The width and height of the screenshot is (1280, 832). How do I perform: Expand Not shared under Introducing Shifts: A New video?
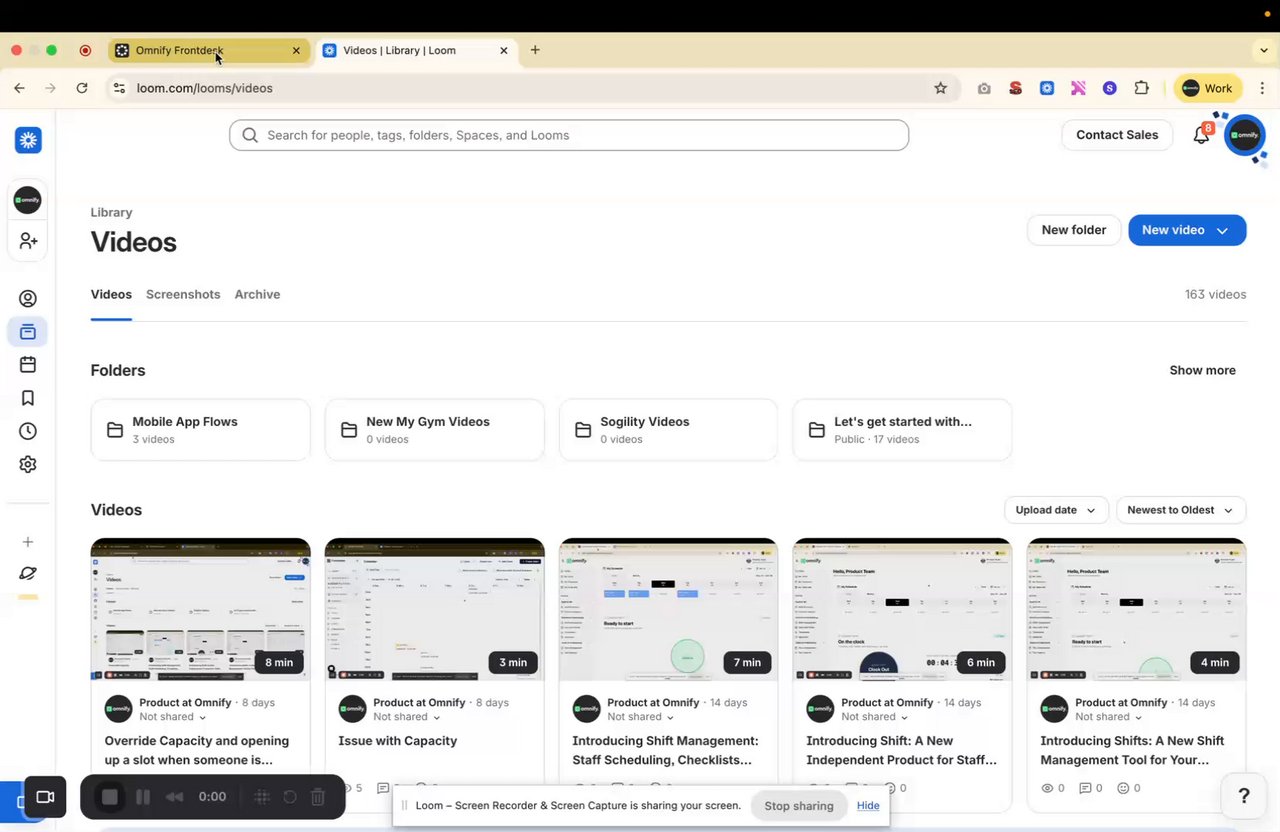pos(1109,717)
